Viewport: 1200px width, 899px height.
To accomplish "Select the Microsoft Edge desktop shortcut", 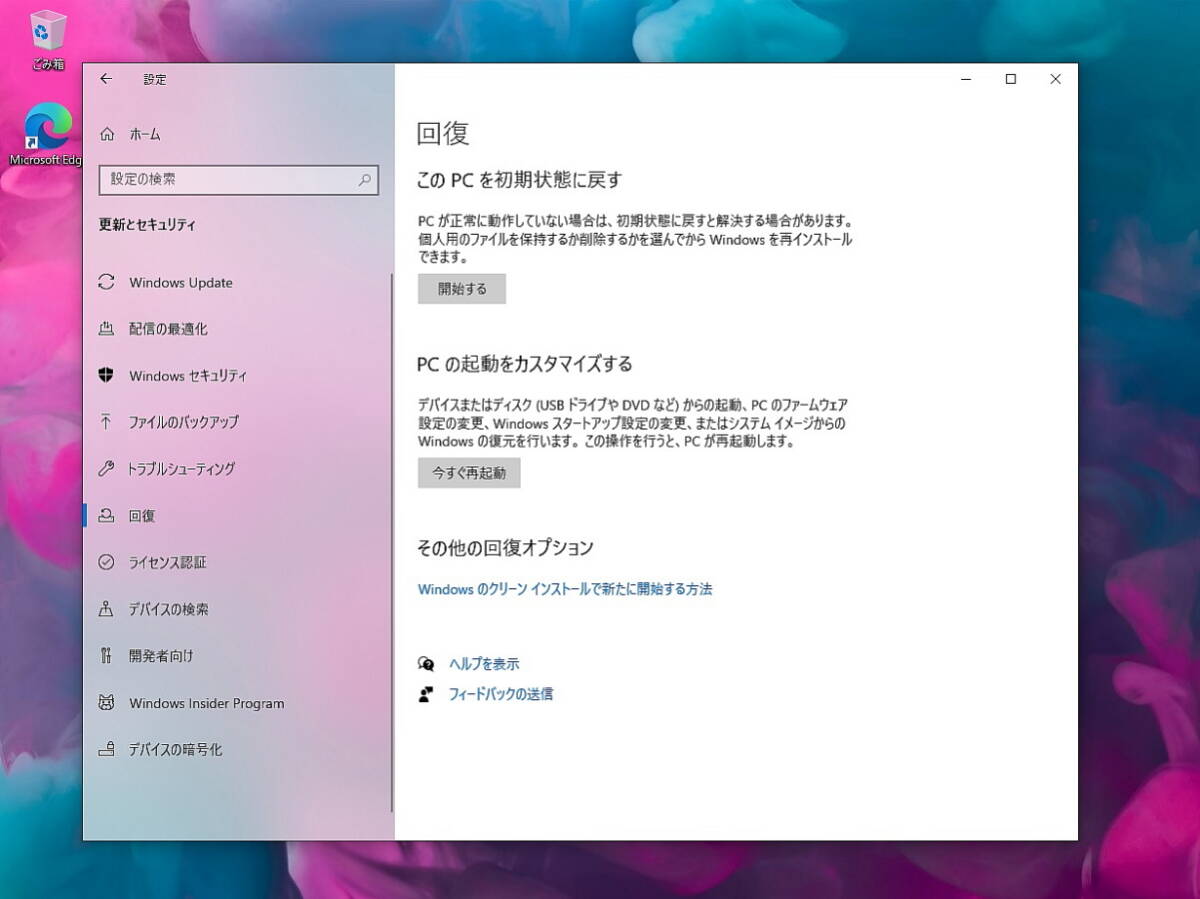I will pyautogui.click(x=46, y=135).
